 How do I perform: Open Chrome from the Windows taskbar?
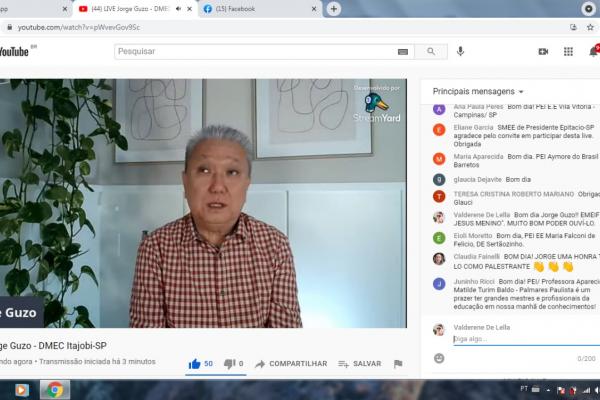click(54, 390)
